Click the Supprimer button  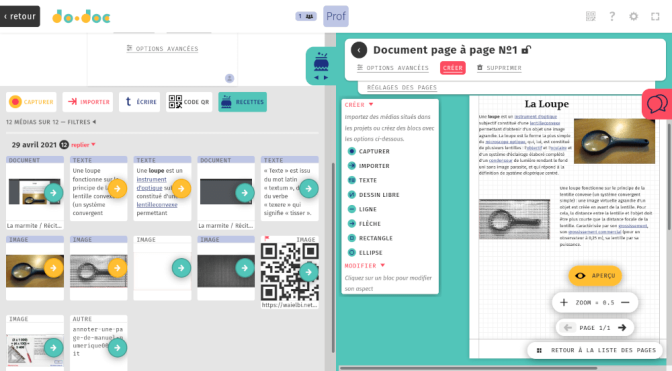(499, 68)
